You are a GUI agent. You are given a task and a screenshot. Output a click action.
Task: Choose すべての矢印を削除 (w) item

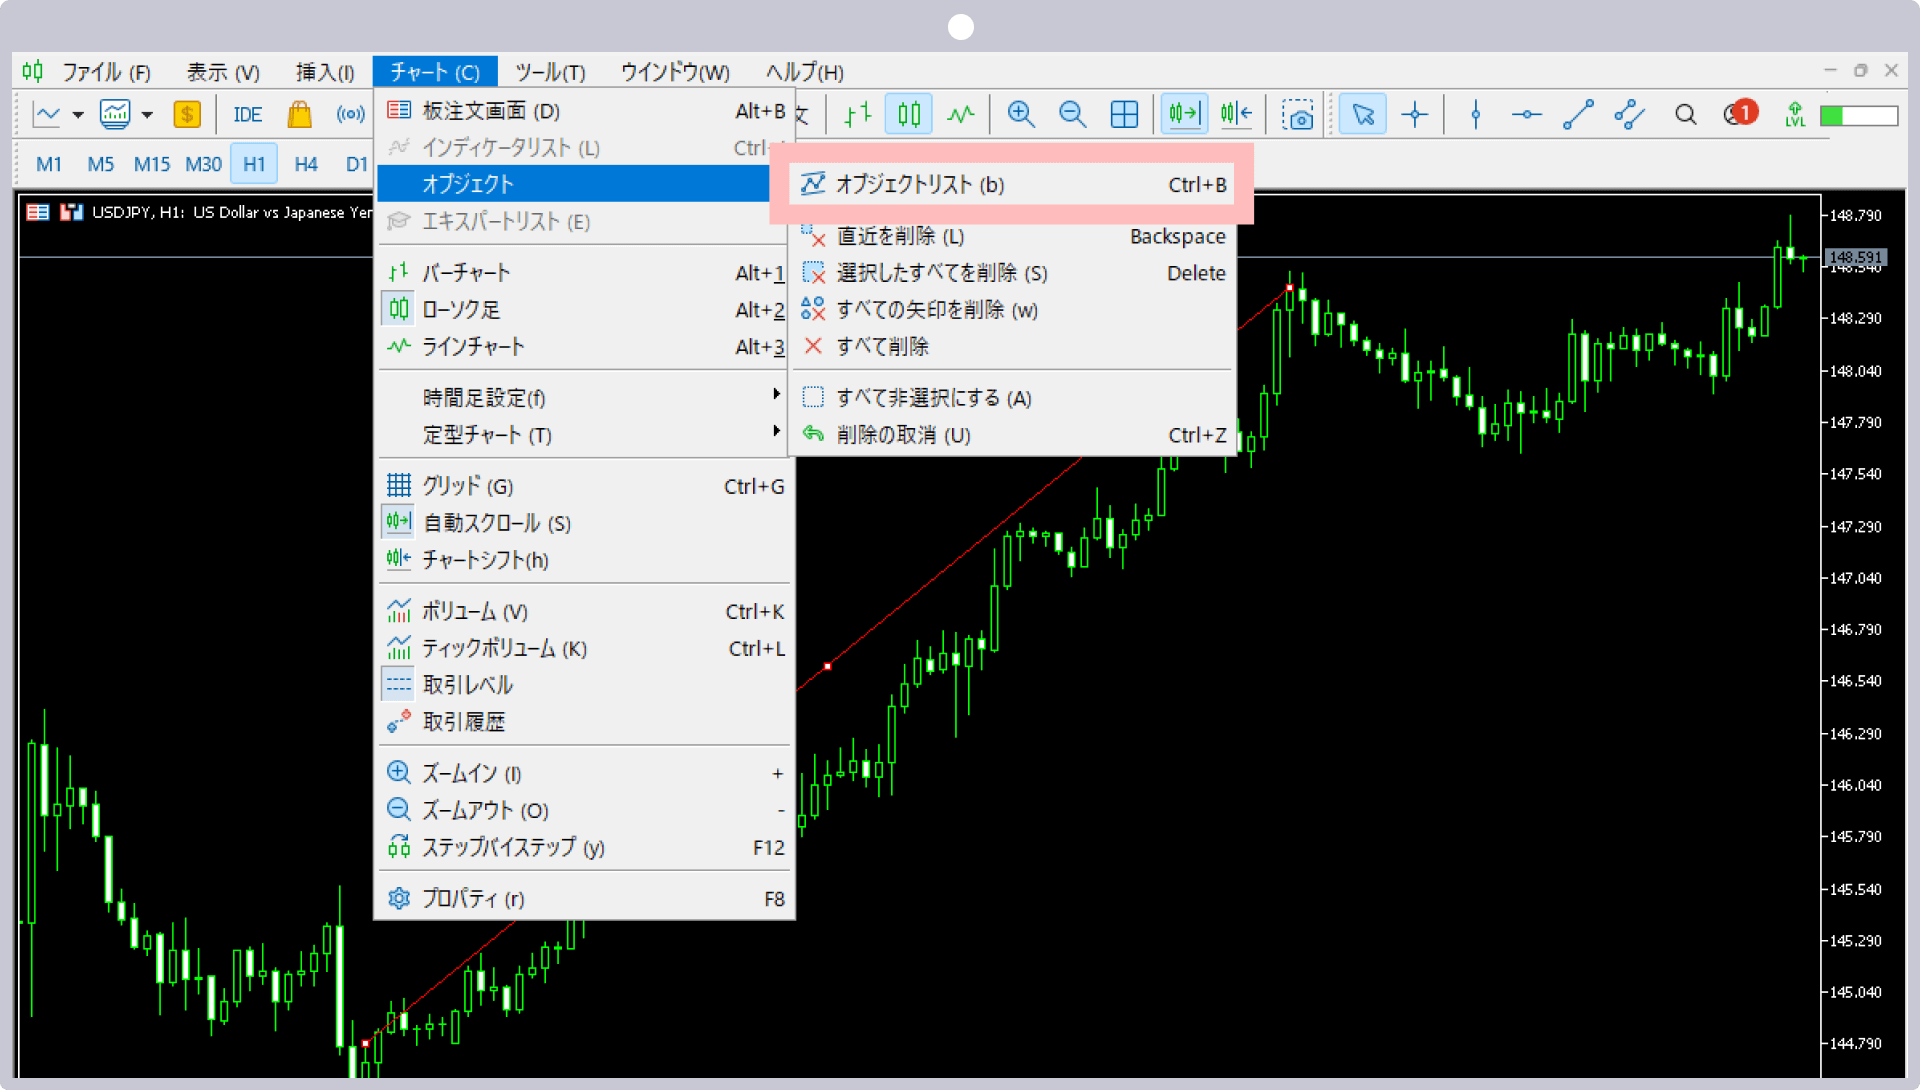click(x=1011, y=310)
